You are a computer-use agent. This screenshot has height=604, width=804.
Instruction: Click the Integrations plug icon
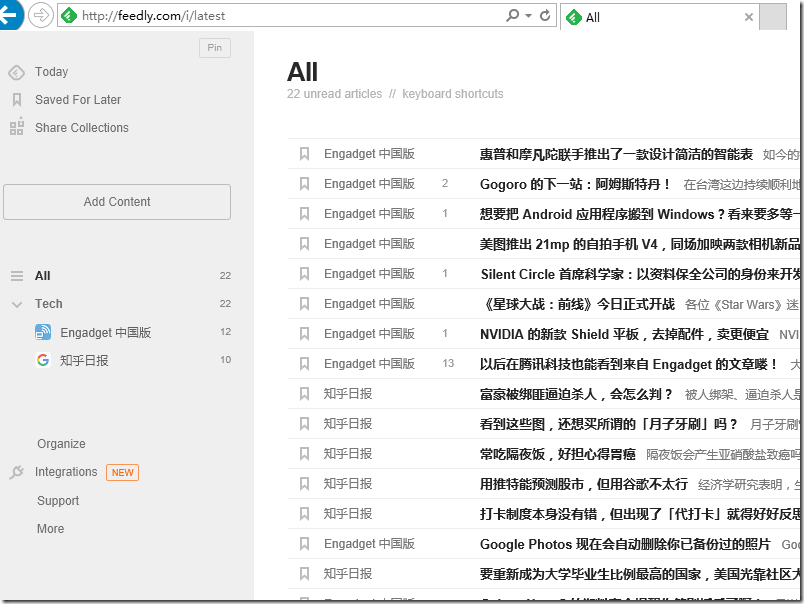click(x=17, y=472)
